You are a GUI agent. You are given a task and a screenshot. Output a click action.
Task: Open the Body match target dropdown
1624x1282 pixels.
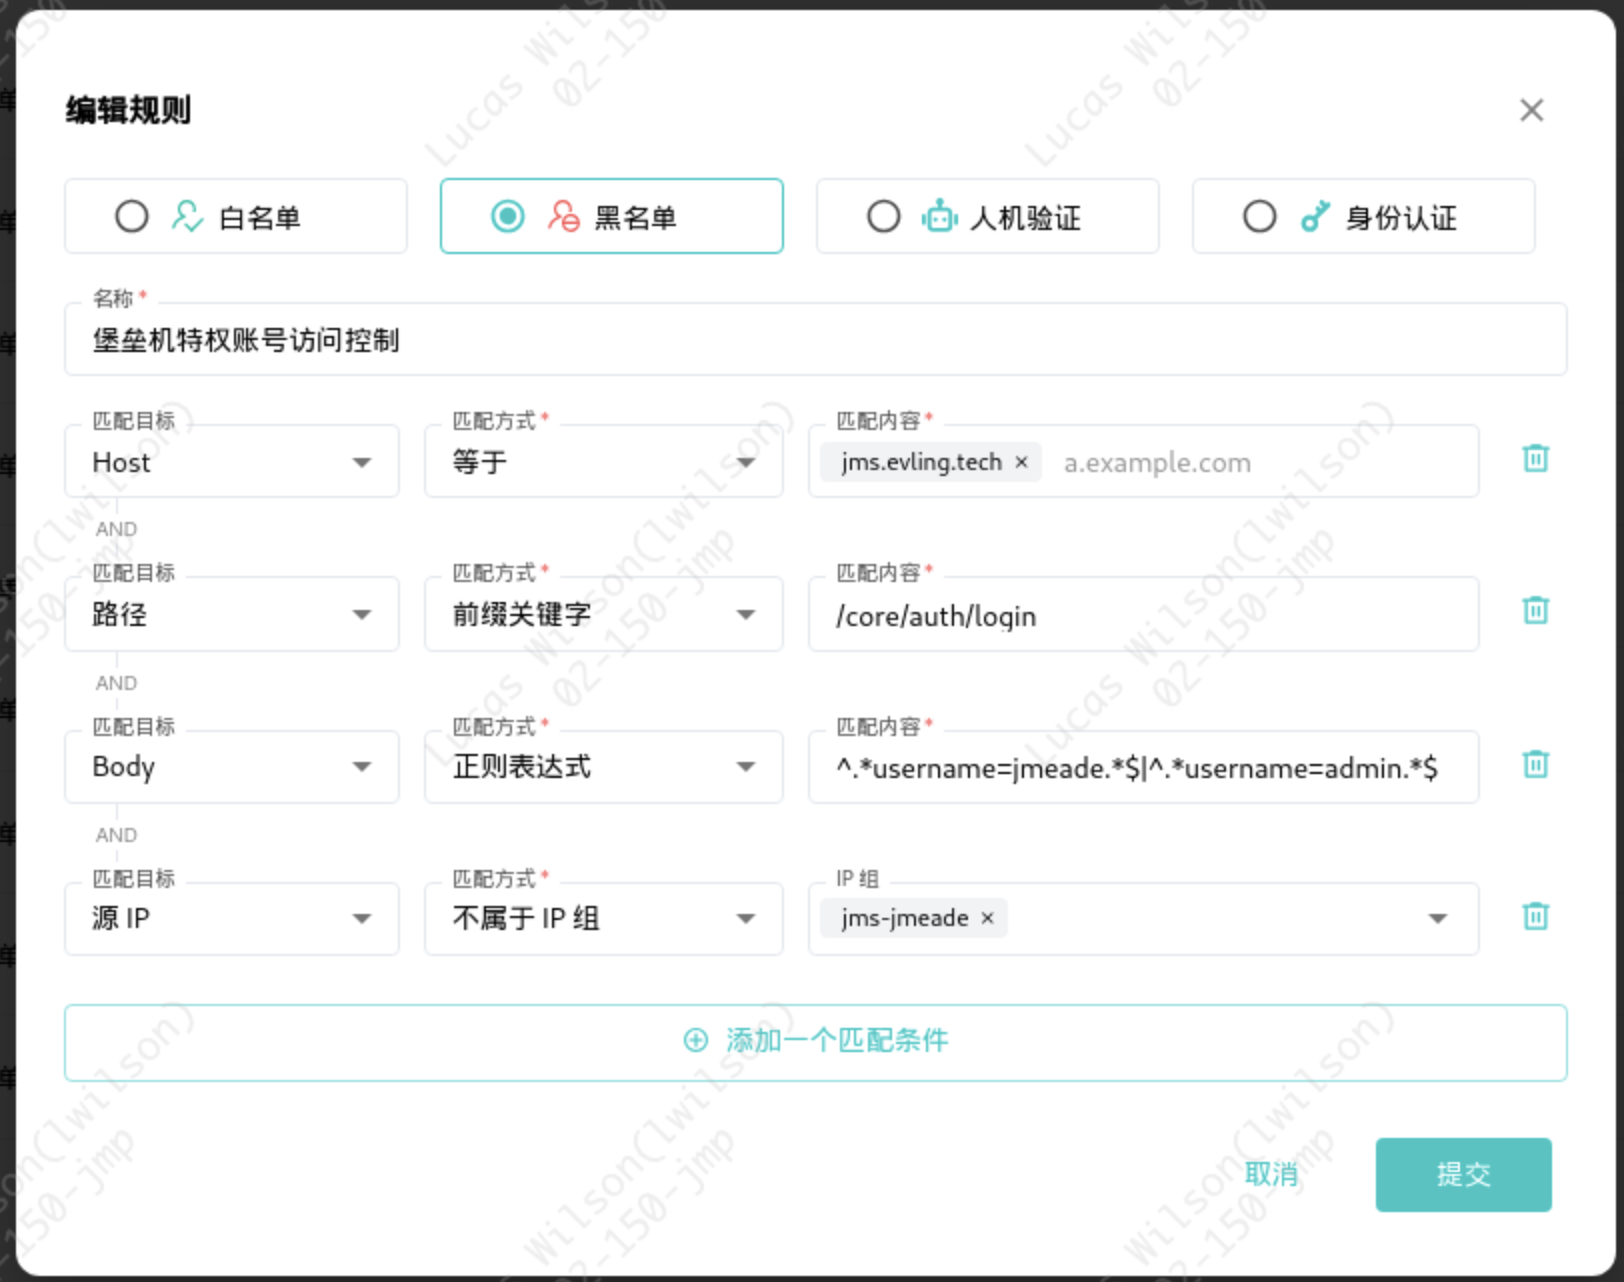(232, 767)
